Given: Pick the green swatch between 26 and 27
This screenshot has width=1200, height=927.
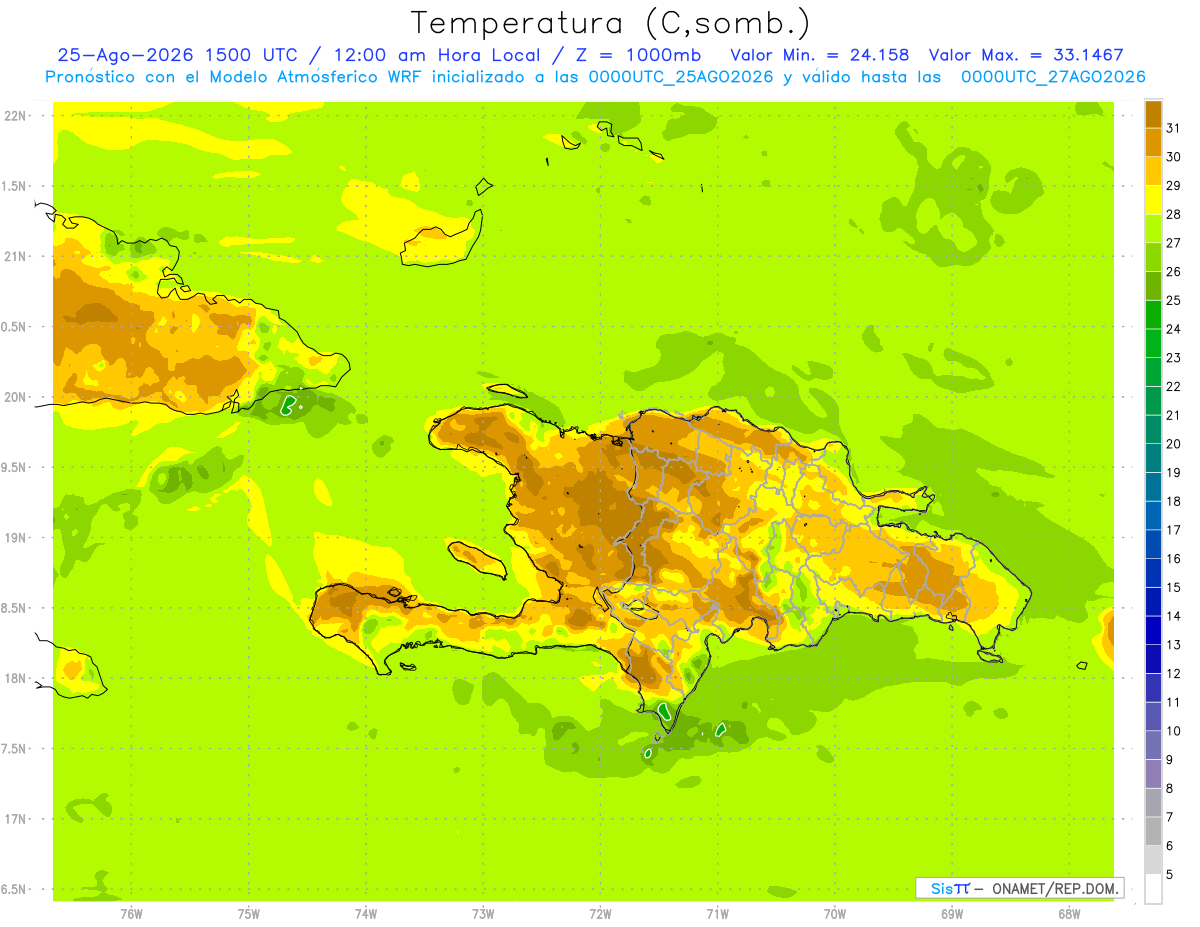Looking at the screenshot, I should [1153, 257].
